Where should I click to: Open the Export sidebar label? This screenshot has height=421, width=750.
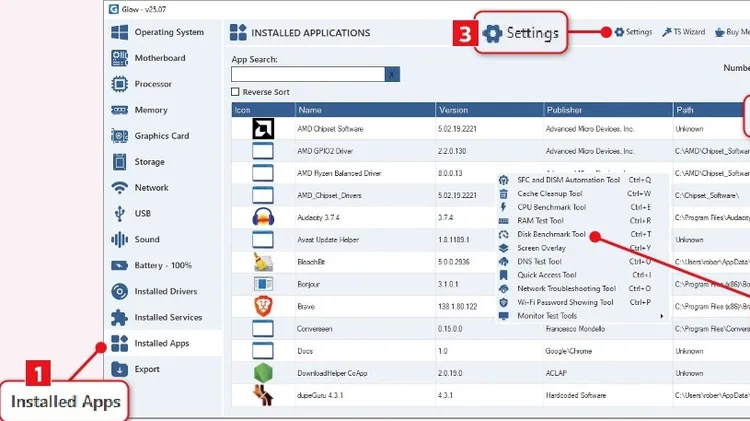point(147,369)
